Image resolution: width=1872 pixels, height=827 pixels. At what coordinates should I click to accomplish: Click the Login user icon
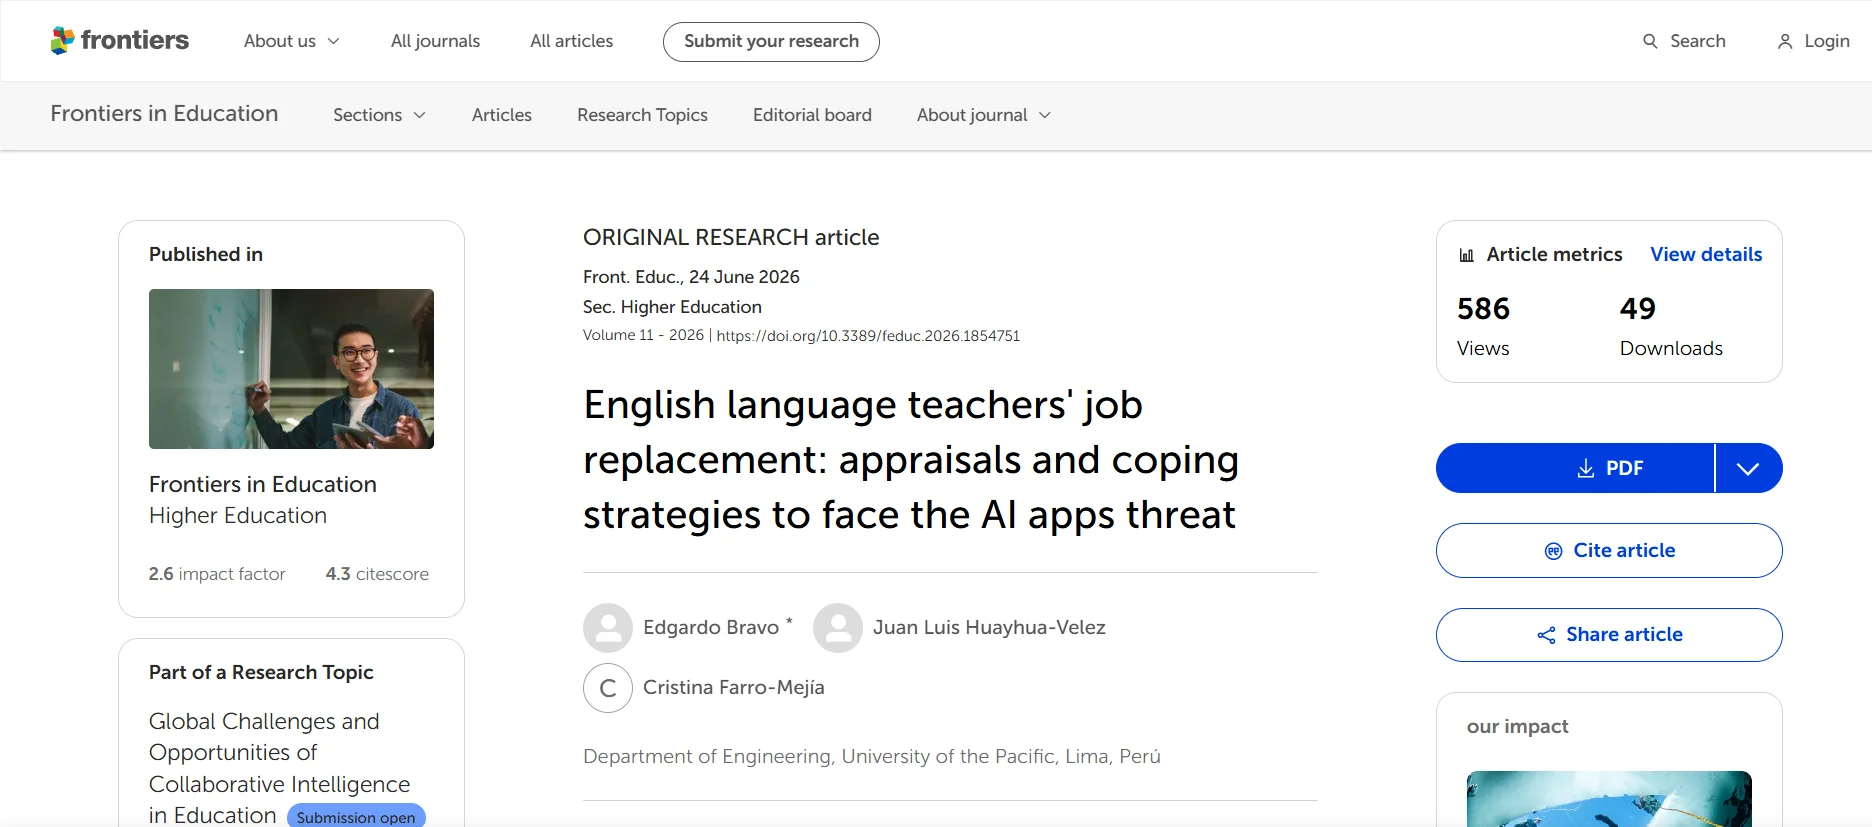click(1785, 41)
